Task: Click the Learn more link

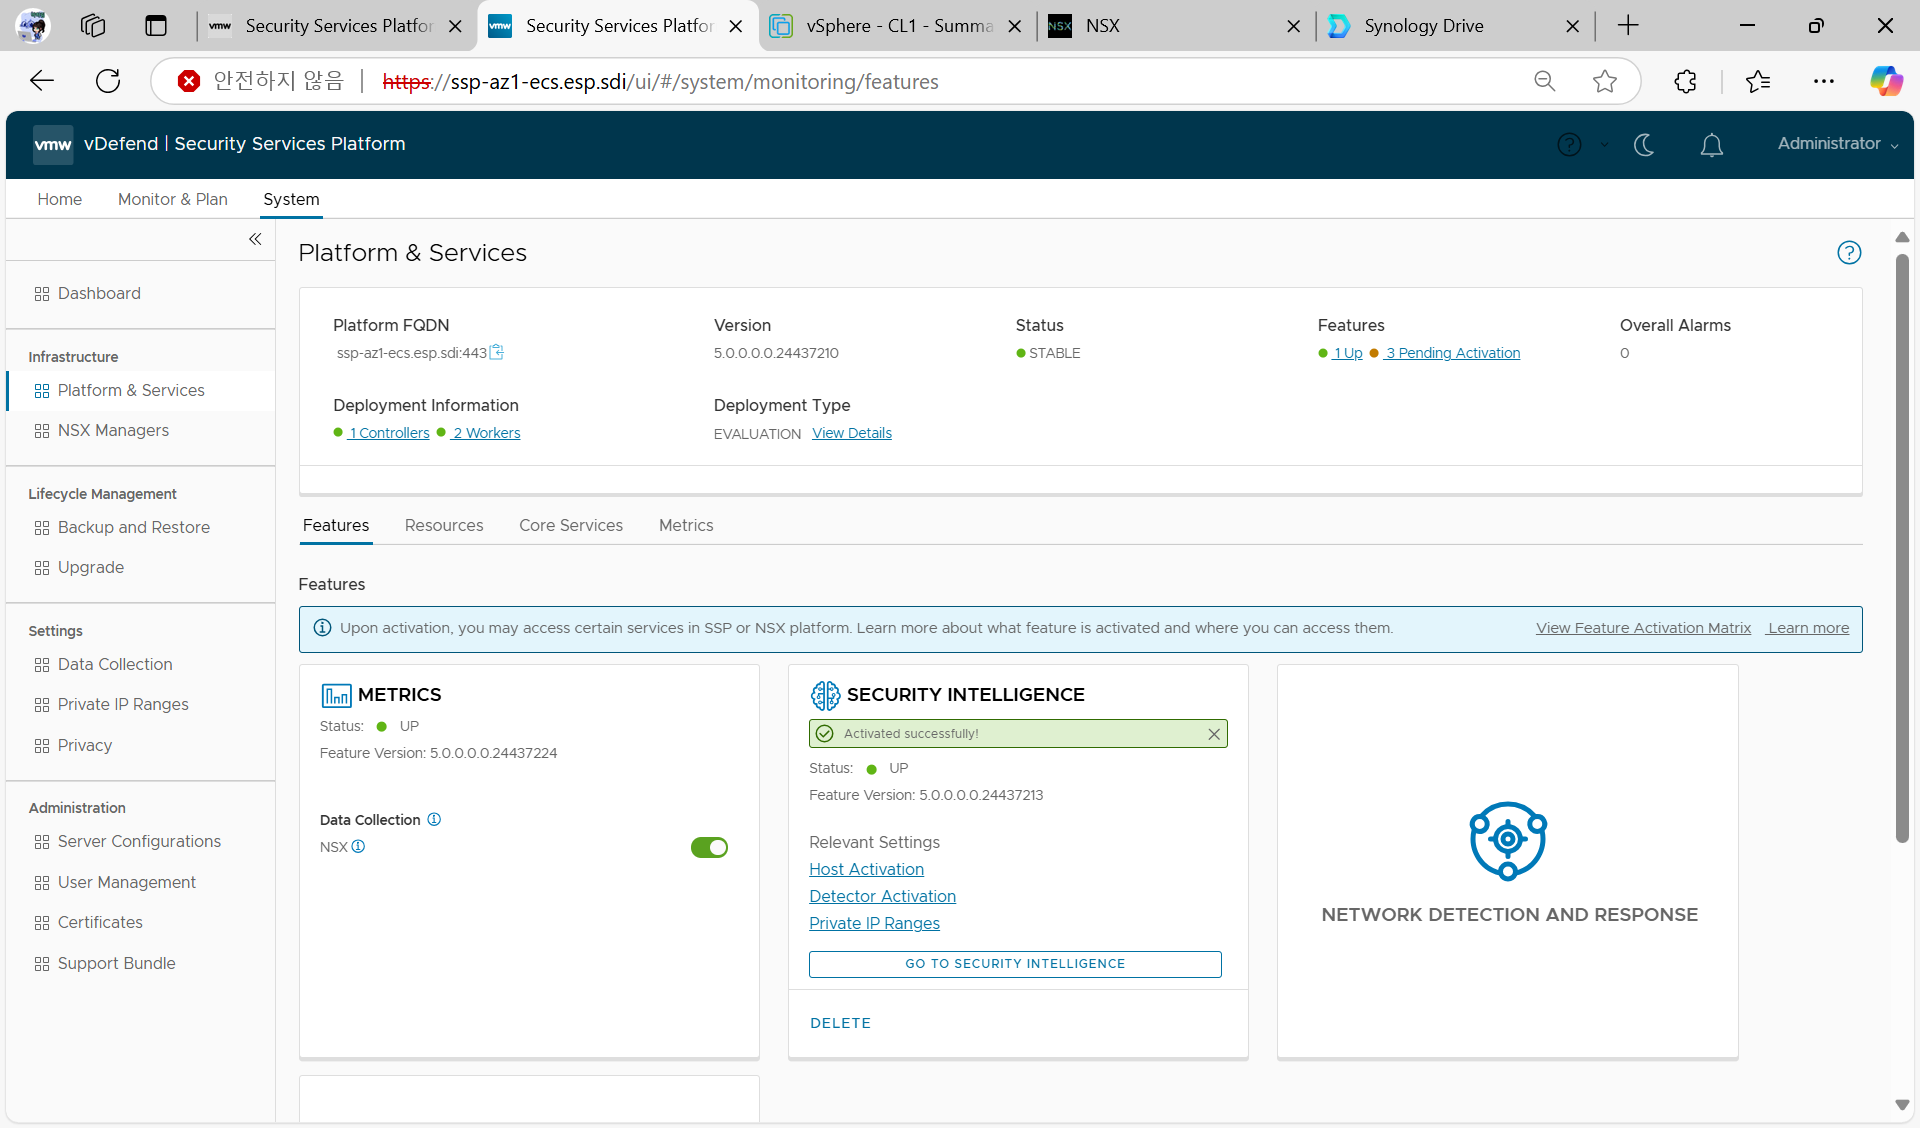Action: tap(1808, 628)
